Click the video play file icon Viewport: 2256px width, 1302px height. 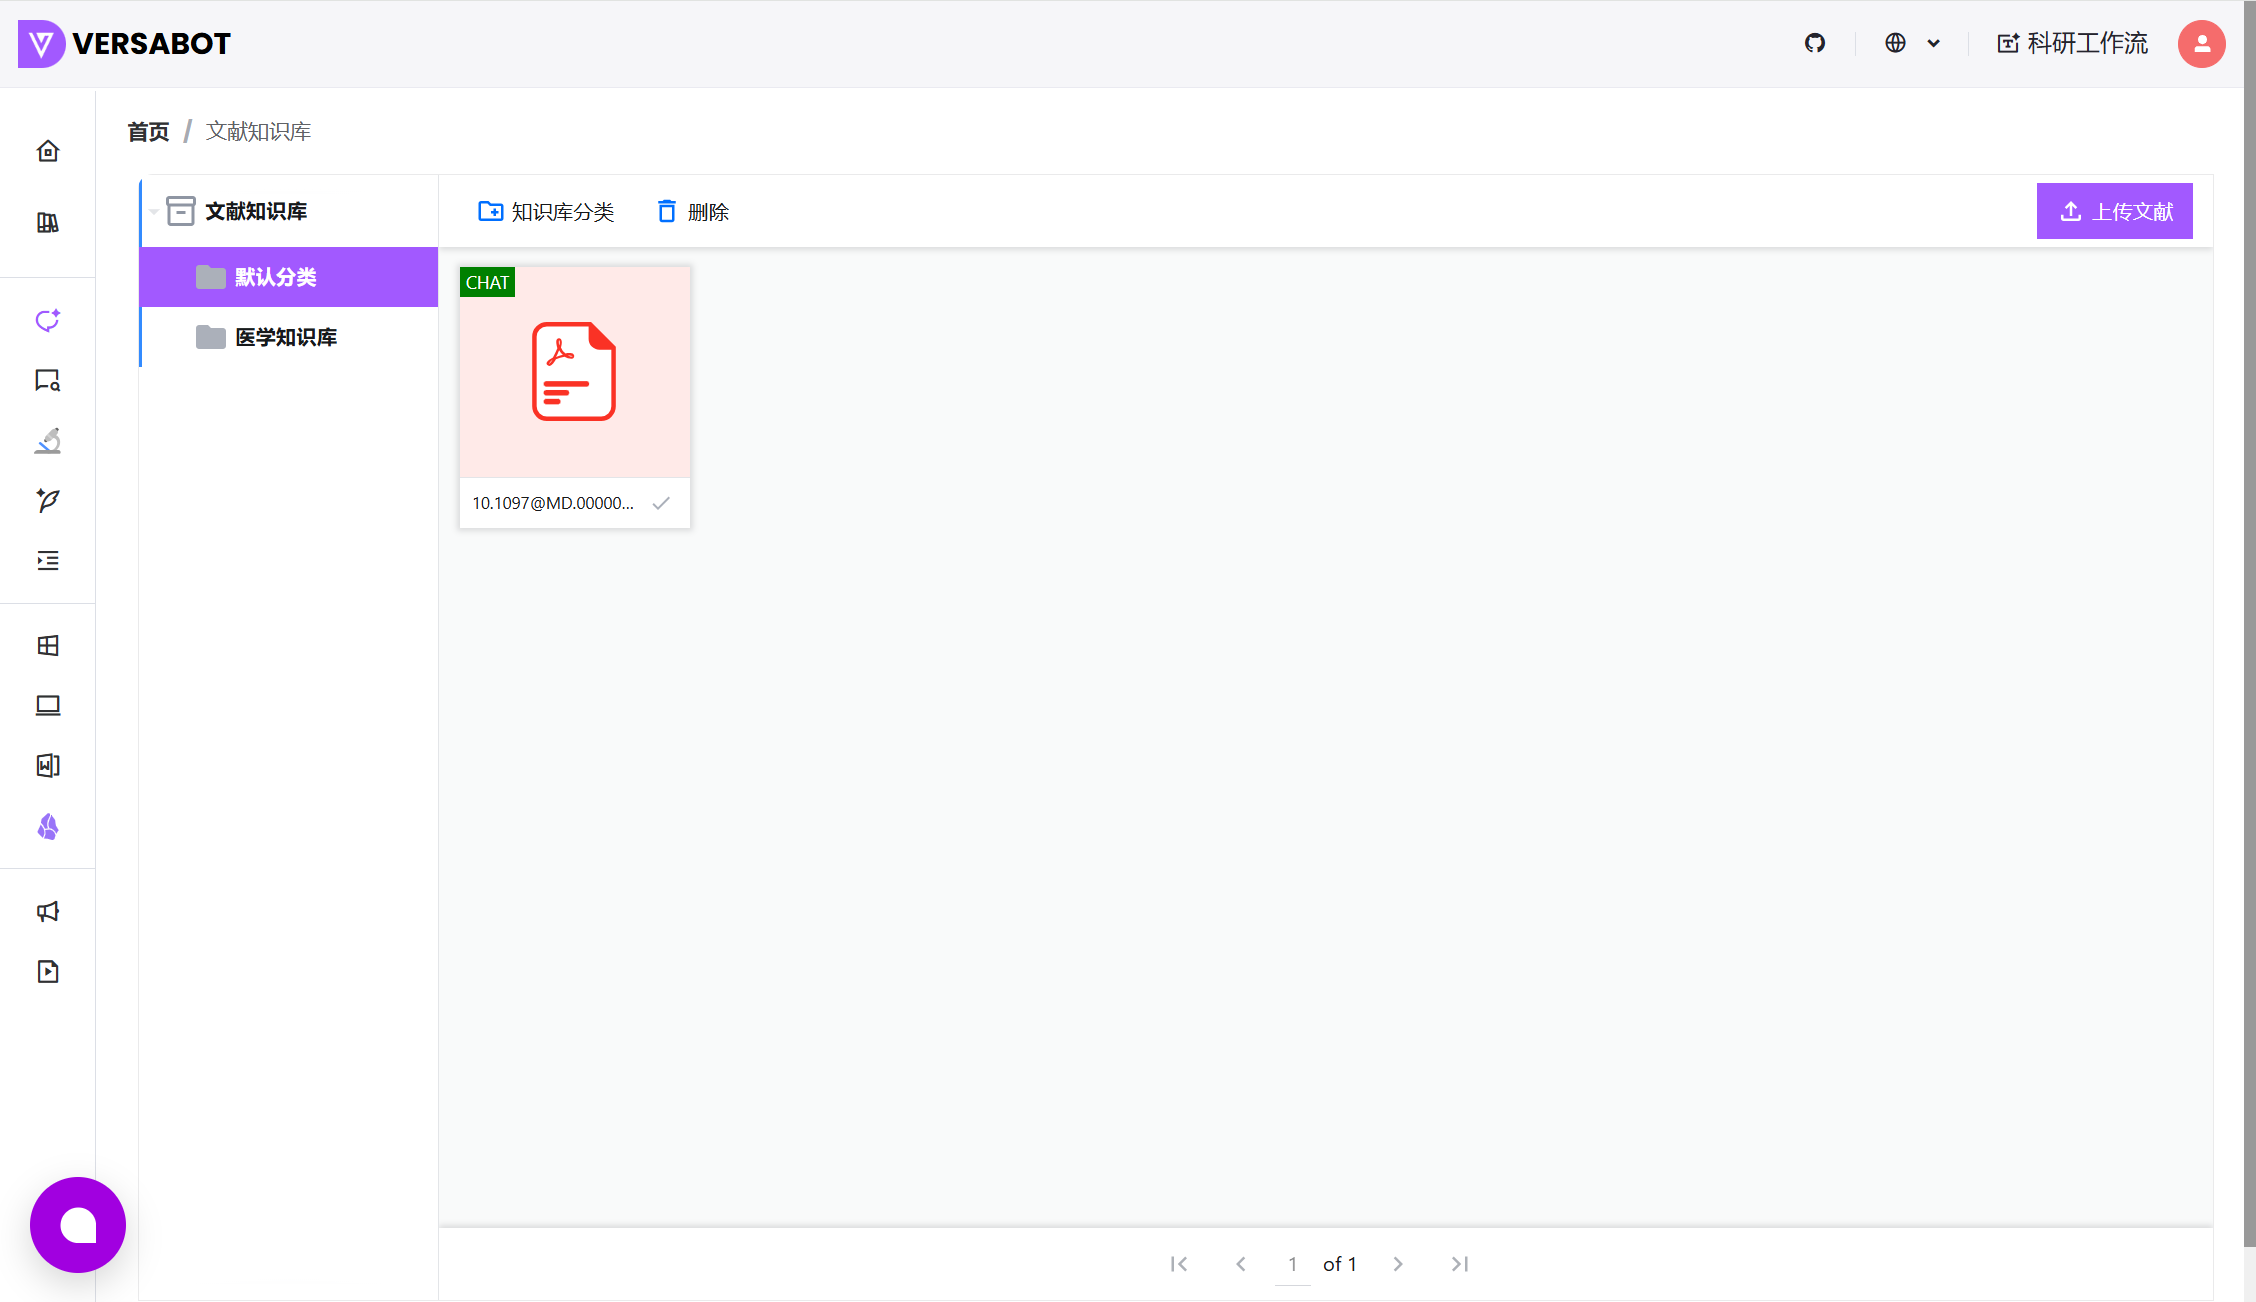48,971
